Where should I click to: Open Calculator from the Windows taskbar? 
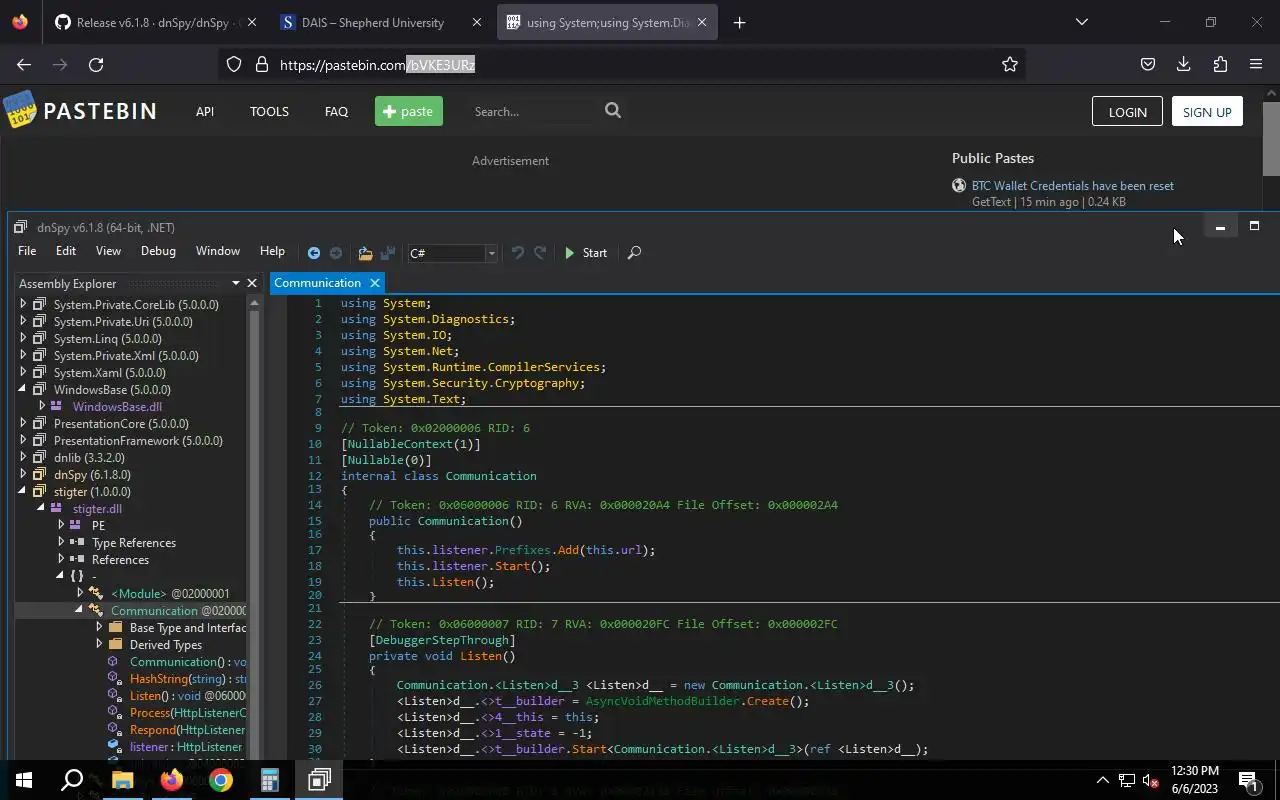[x=270, y=780]
